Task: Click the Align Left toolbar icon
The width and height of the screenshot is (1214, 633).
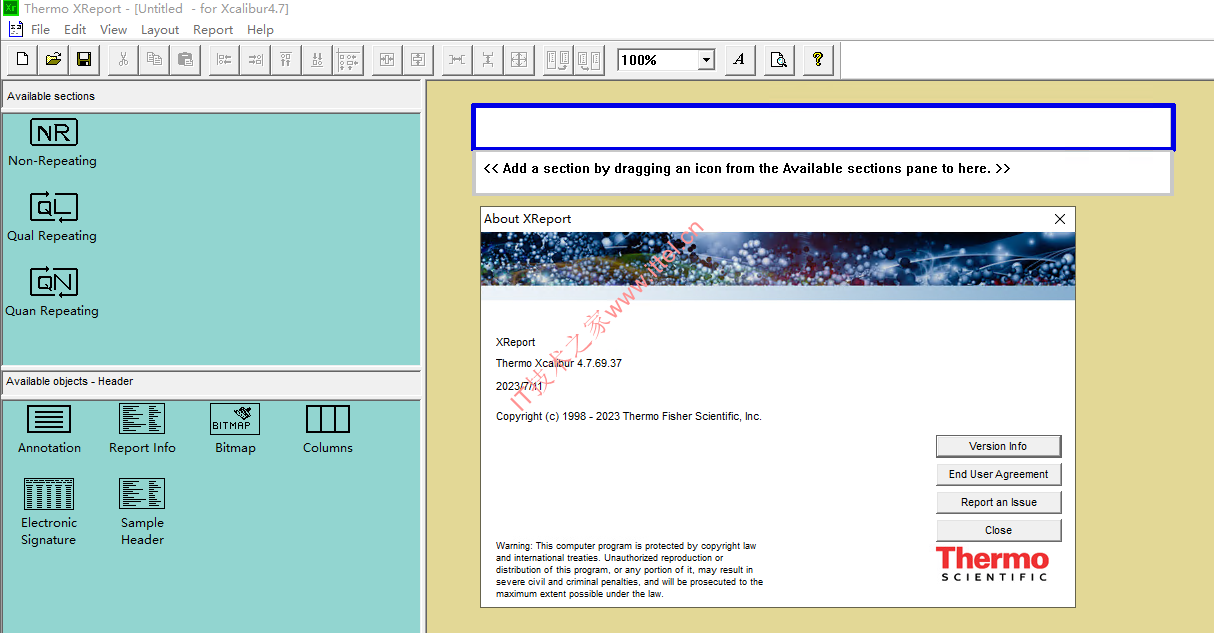Action: point(224,60)
